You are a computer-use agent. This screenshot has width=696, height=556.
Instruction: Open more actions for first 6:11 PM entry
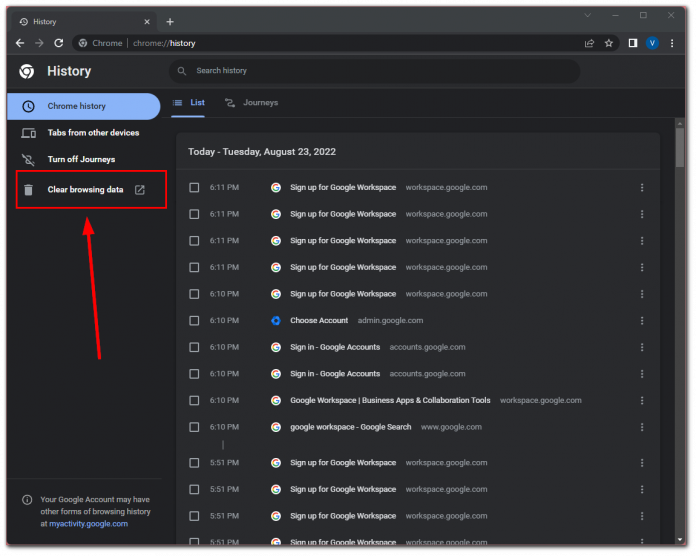click(x=642, y=187)
